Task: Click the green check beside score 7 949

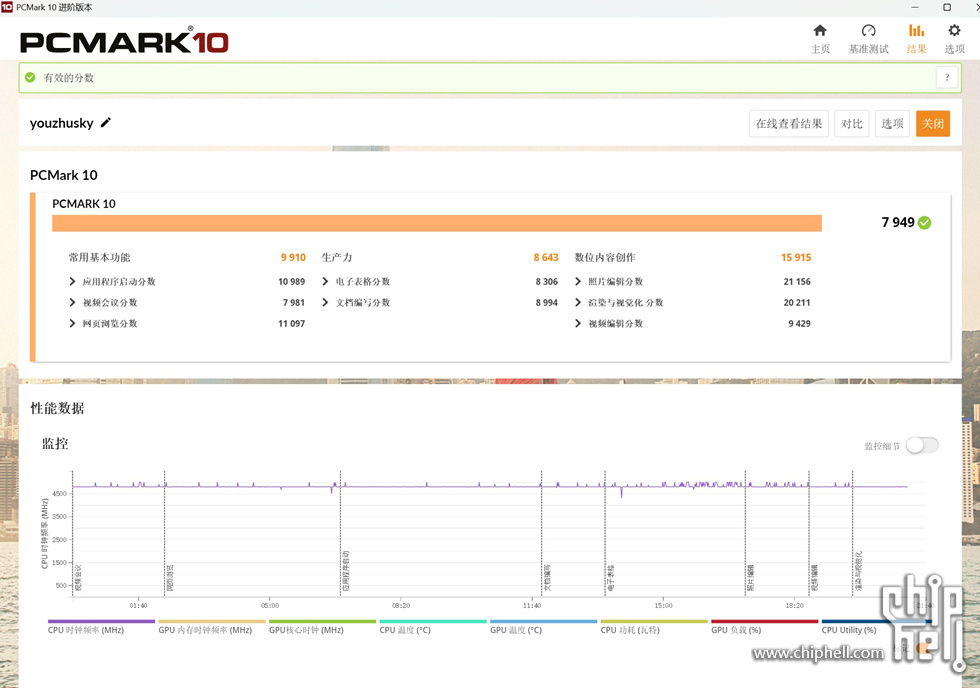Action: click(925, 222)
